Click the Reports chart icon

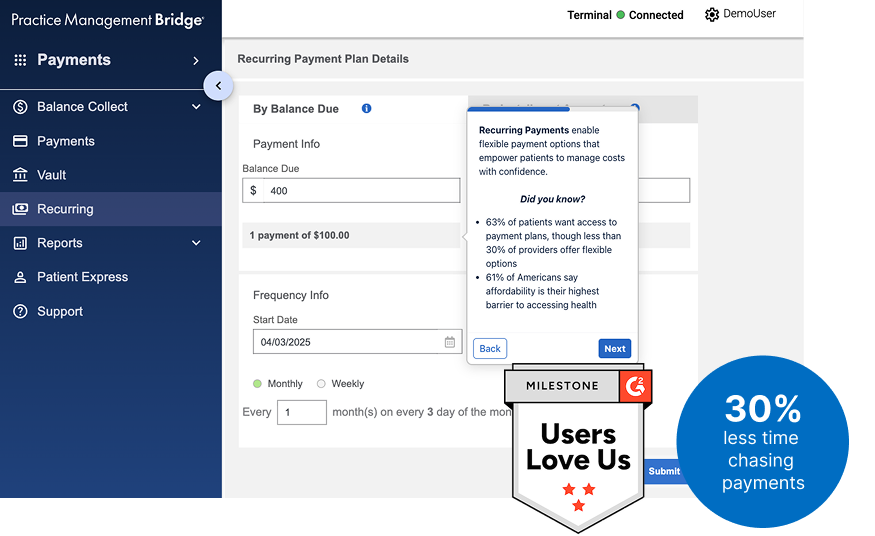coord(20,243)
